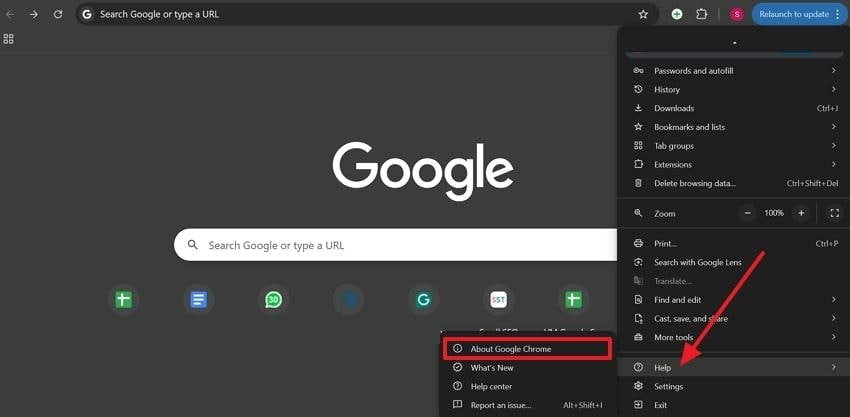The image size is (850, 417).
Task: Open the History menu item
Action: (734, 89)
